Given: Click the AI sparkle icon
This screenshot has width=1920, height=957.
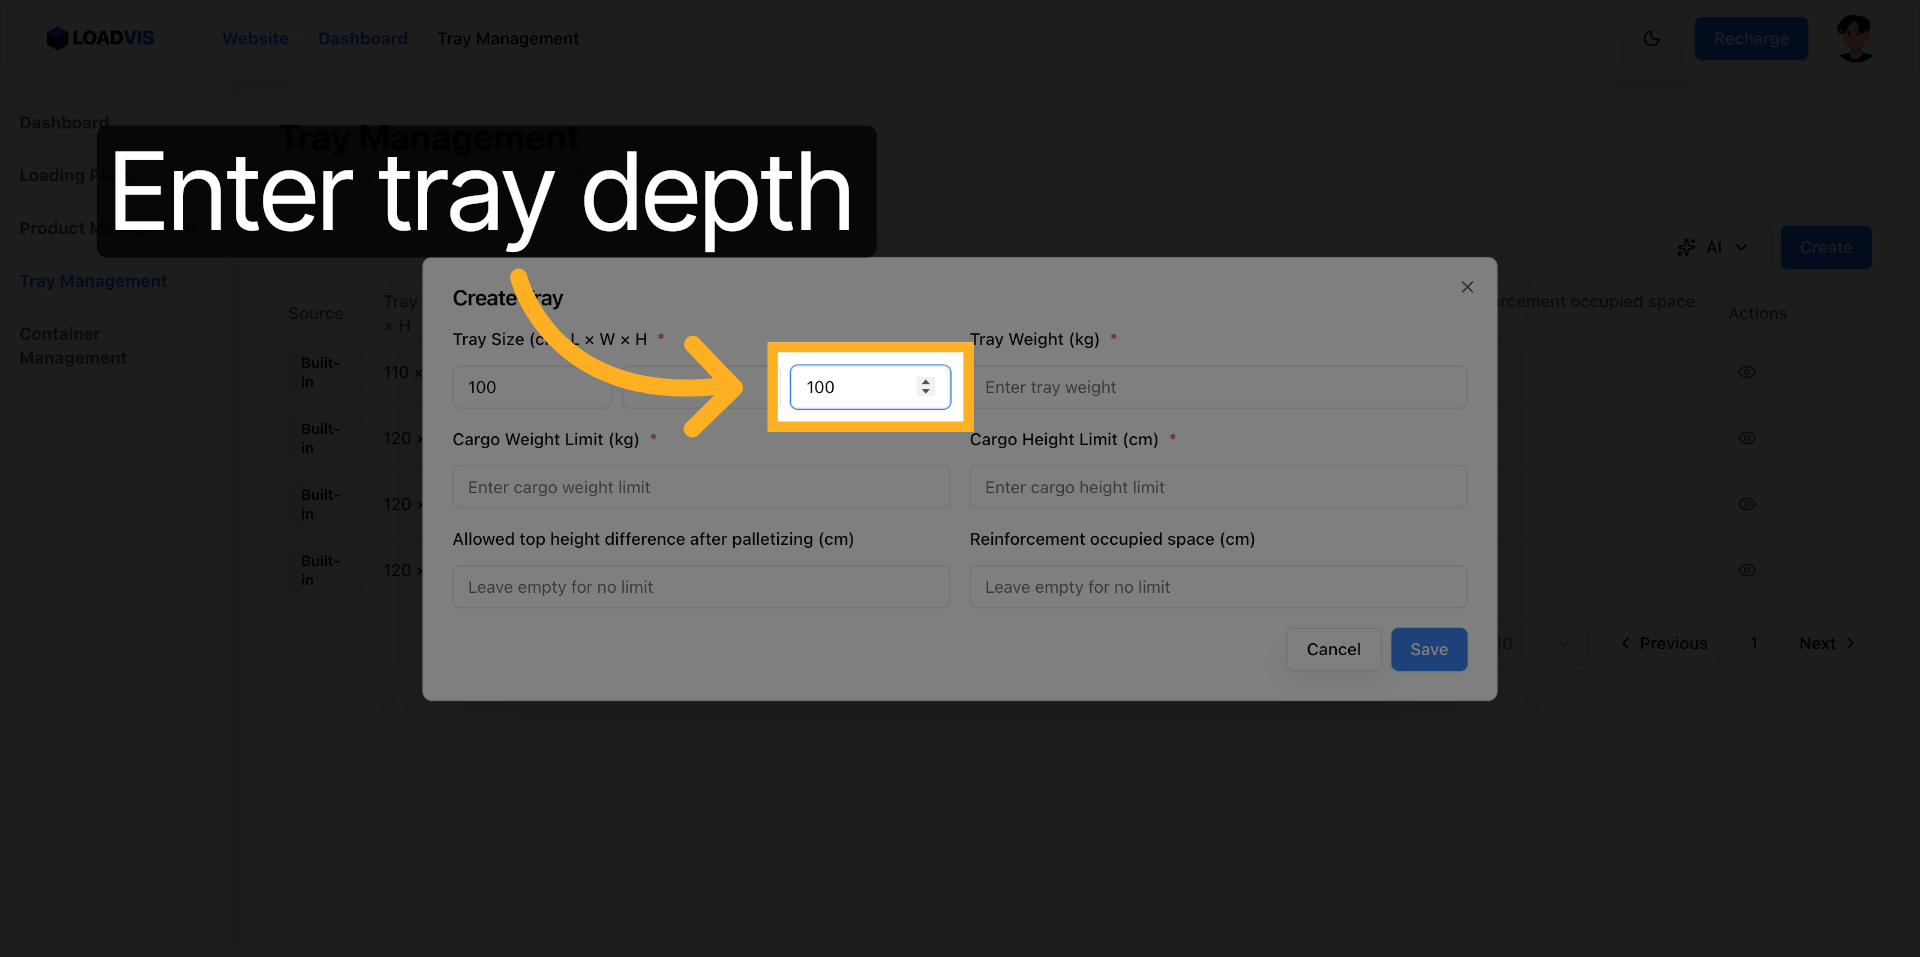Looking at the screenshot, I should tap(1686, 248).
